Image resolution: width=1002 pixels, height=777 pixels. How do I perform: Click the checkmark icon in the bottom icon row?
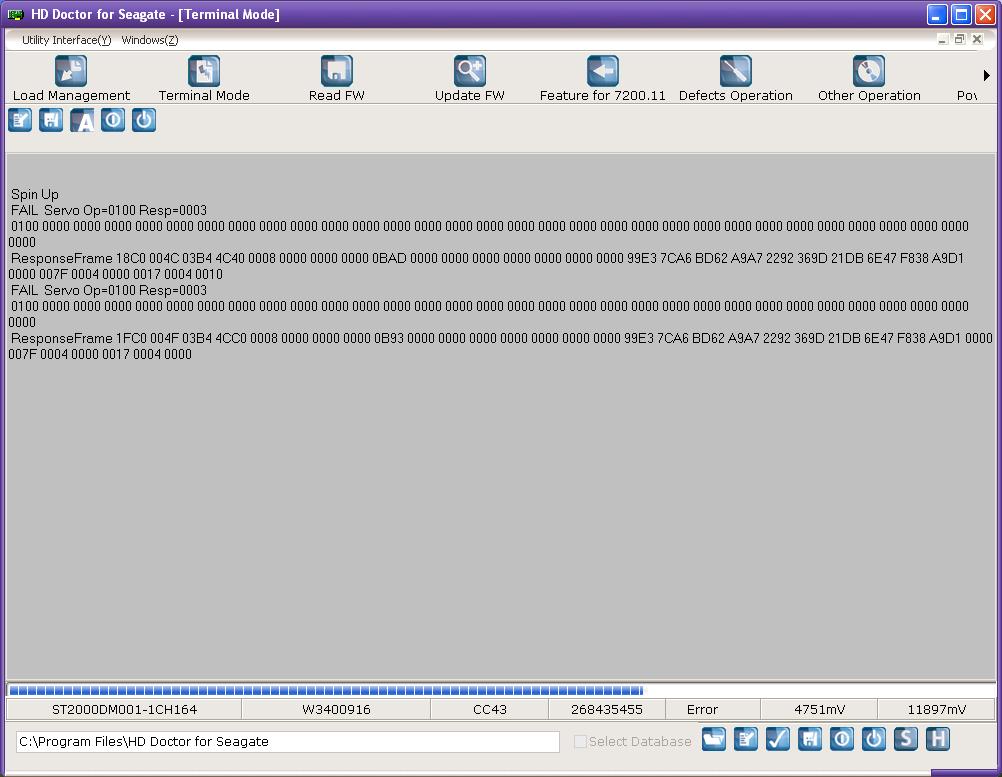(778, 739)
